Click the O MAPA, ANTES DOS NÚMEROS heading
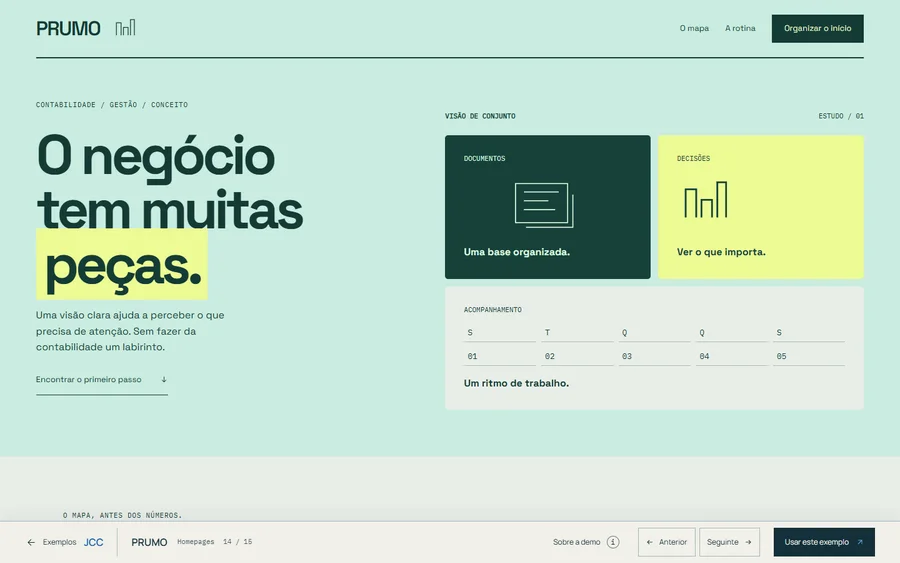This screenshot has height=563, width=900. coord(122,515)
